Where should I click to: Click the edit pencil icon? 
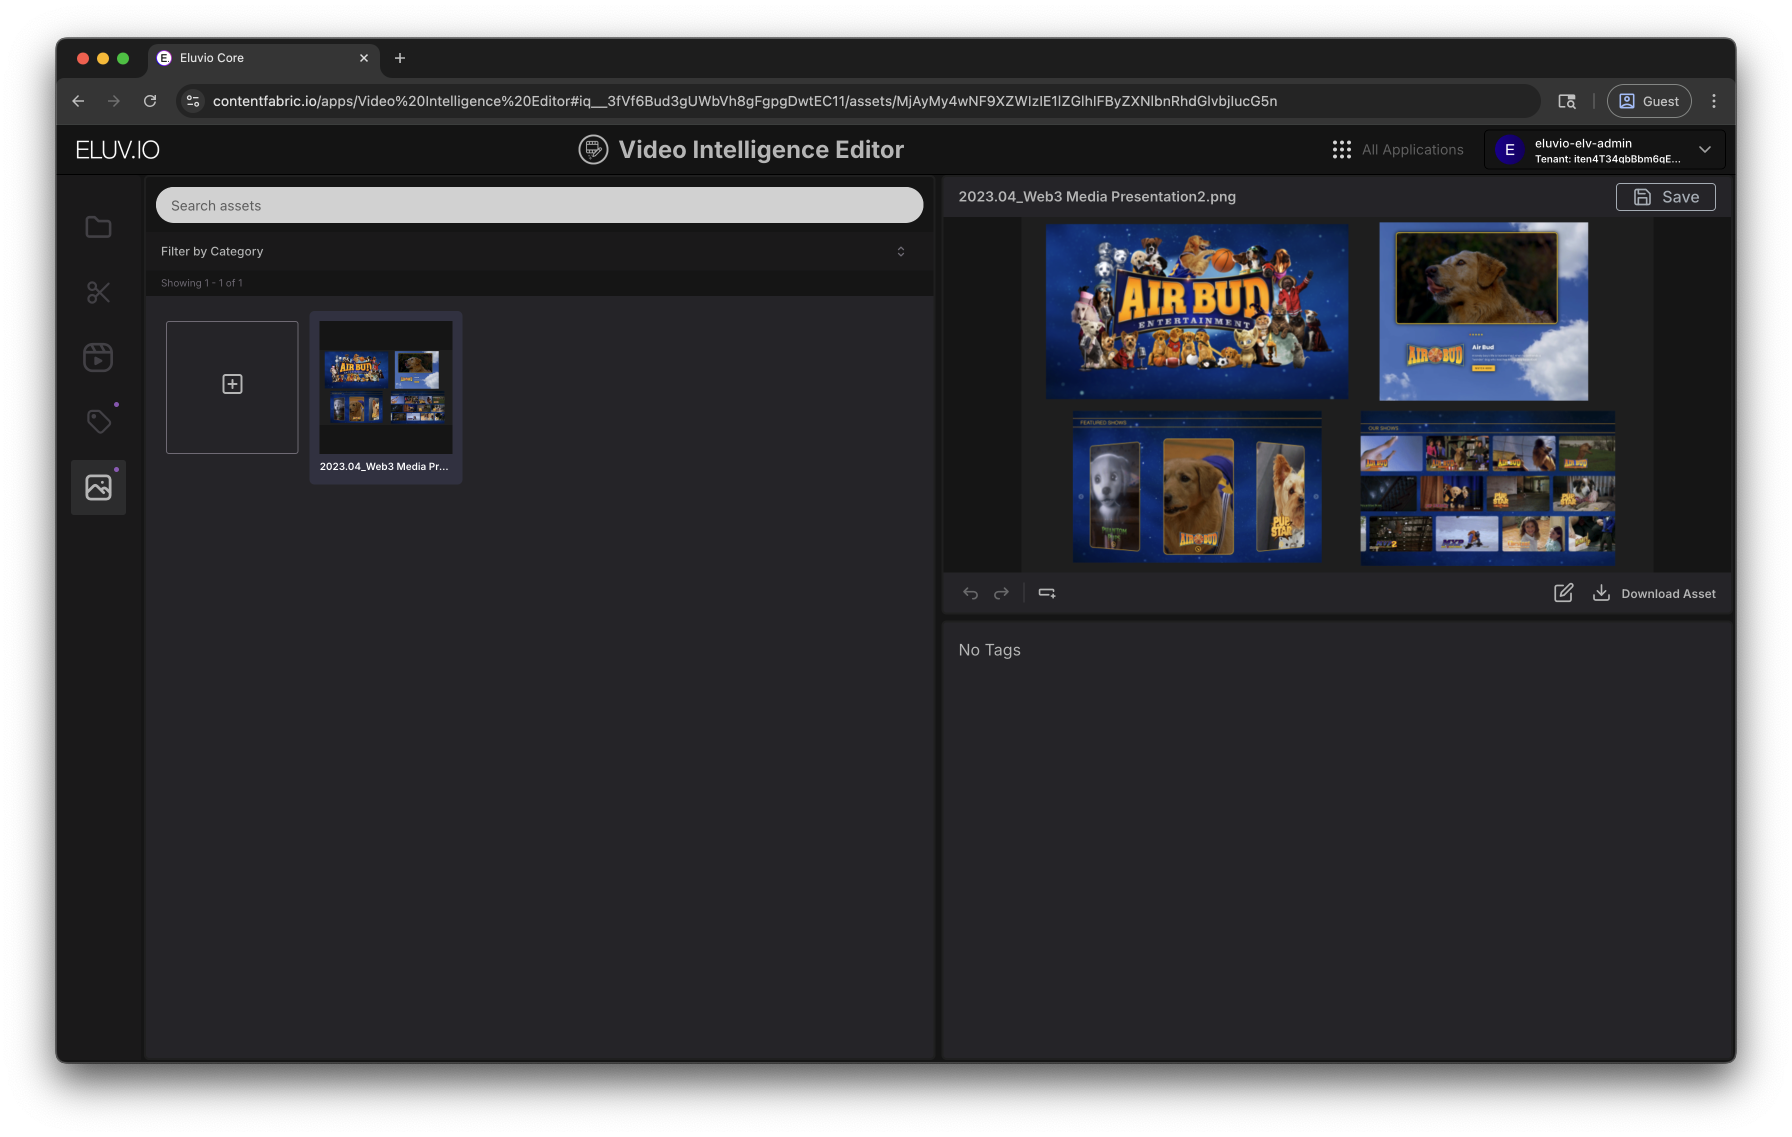(1563, 593)
